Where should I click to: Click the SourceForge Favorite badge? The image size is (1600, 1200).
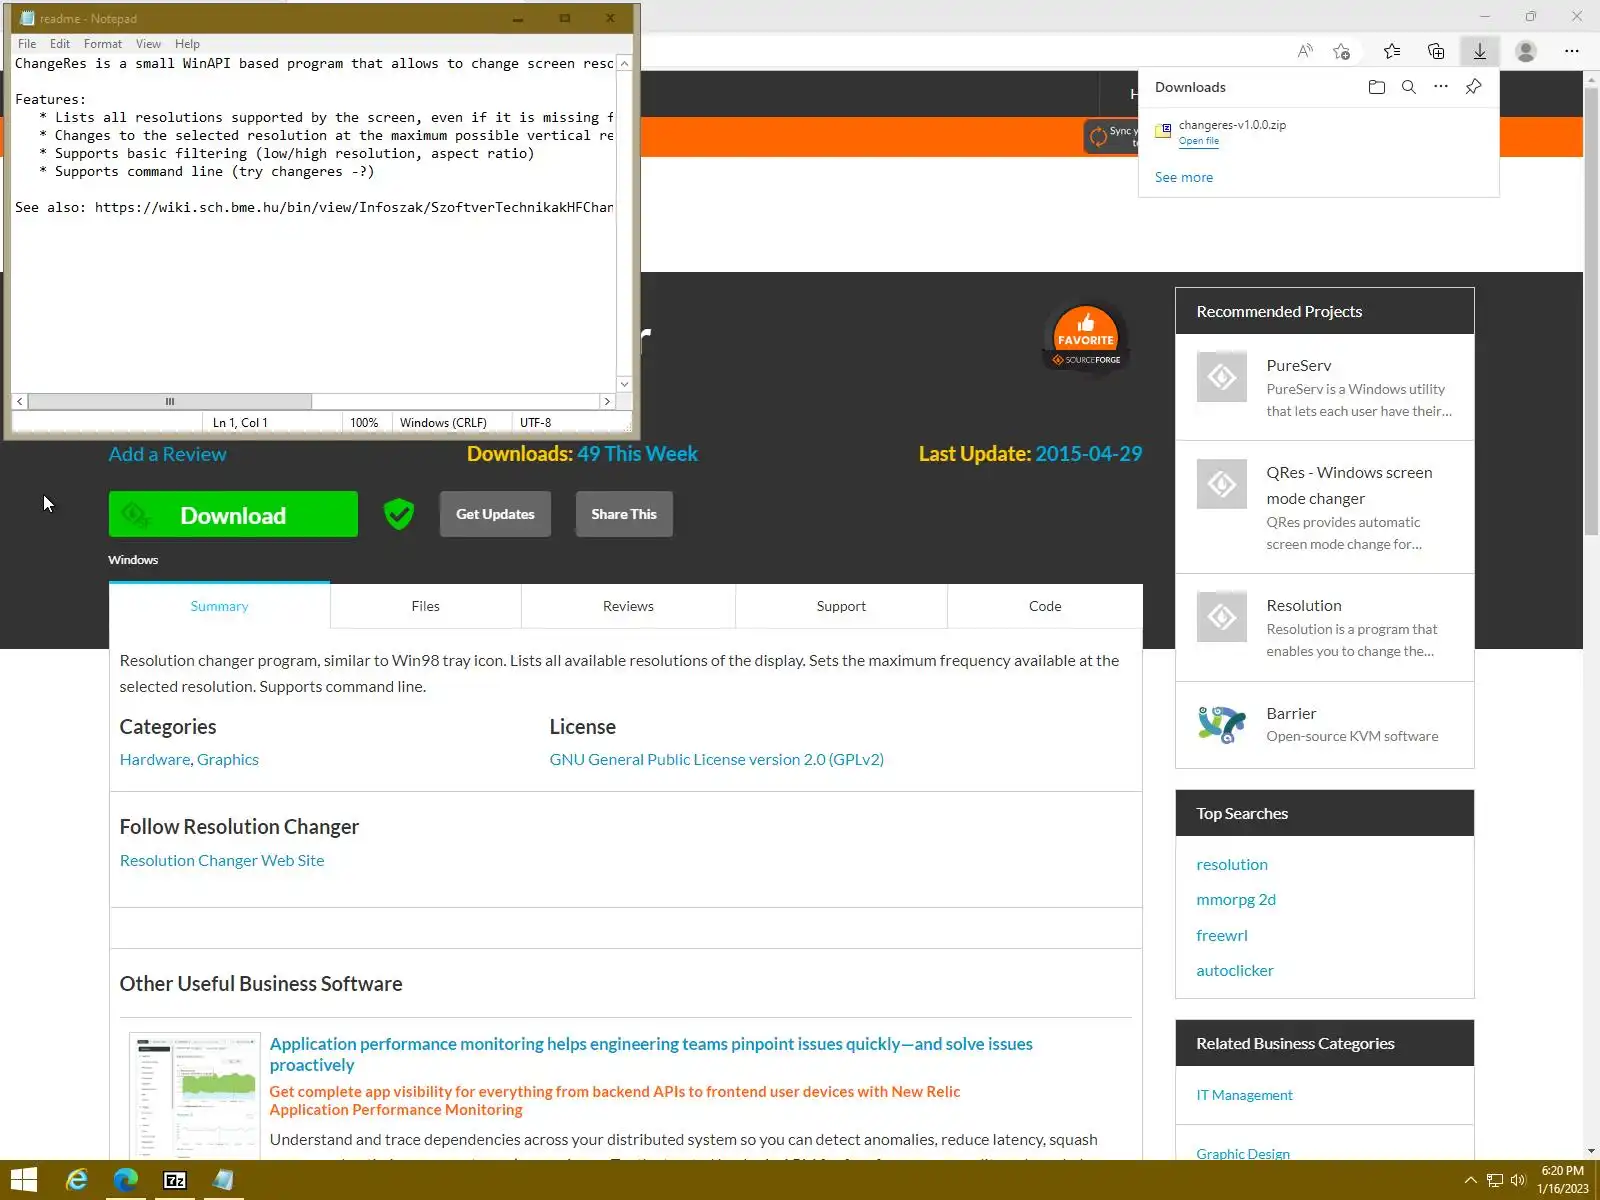tap(1086, 338)
